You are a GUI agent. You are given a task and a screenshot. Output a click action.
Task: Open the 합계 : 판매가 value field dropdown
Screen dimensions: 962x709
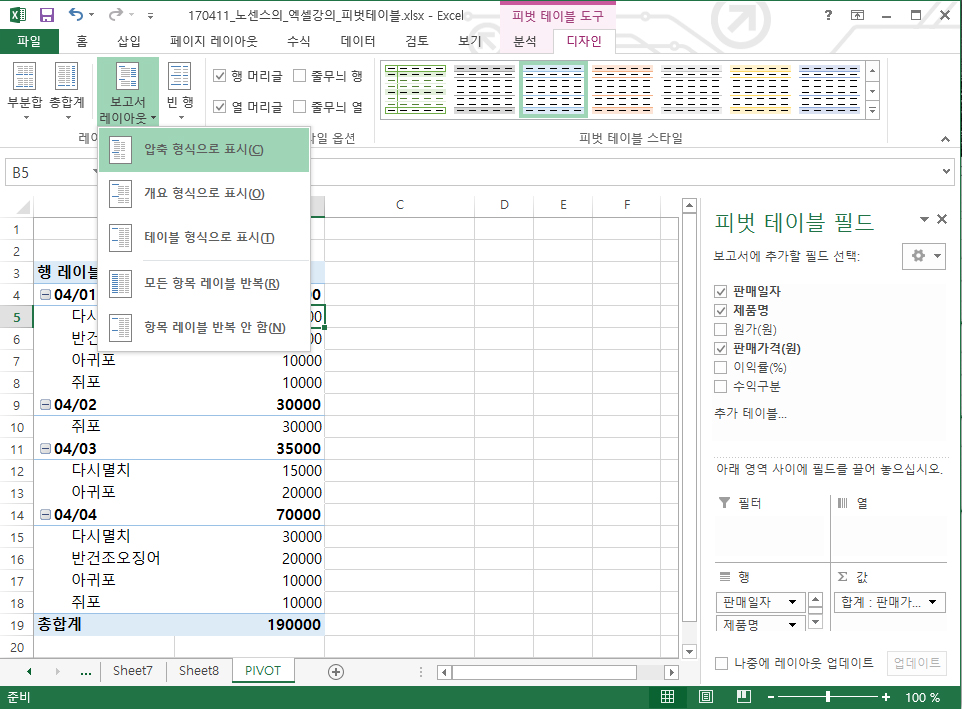[x=933, y=602]
